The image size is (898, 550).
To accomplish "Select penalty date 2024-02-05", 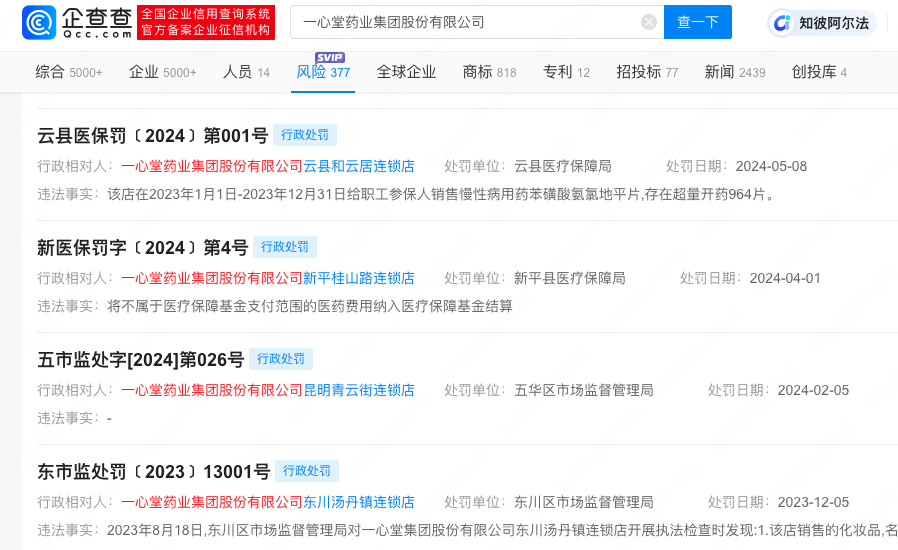I will click(x=813, y=390).
